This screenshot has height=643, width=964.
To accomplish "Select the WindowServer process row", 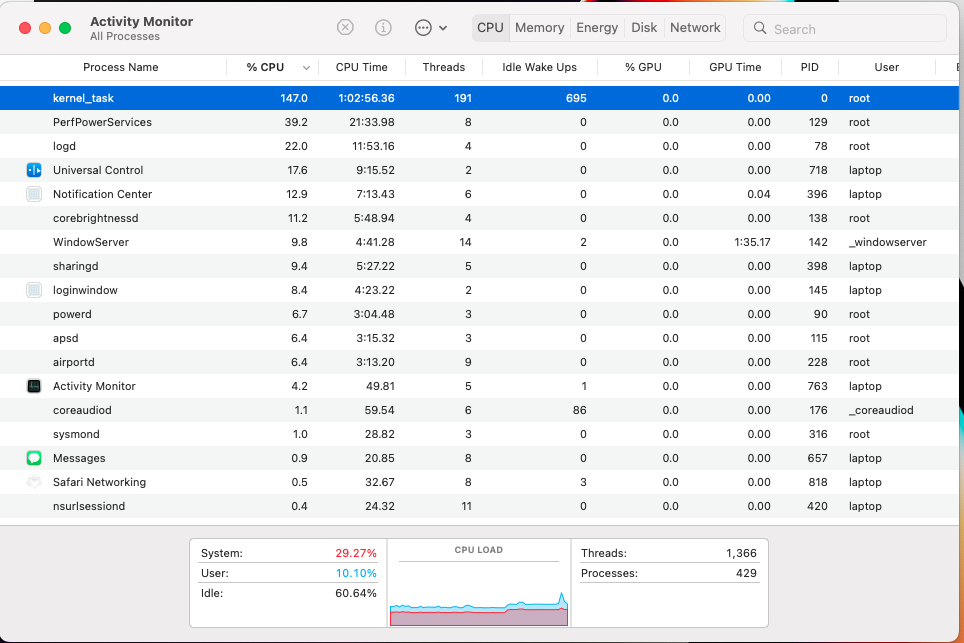I will point(480,242).
